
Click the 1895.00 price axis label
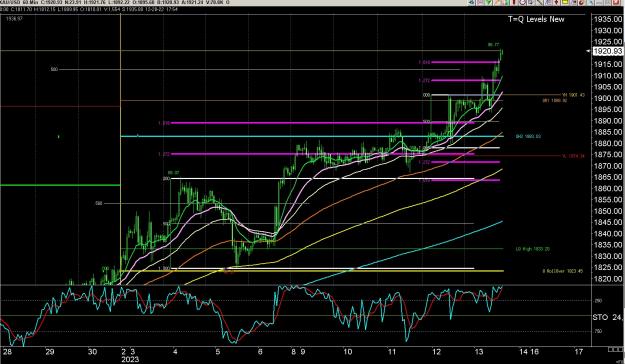pyautogui.click(x=608, y=109)
